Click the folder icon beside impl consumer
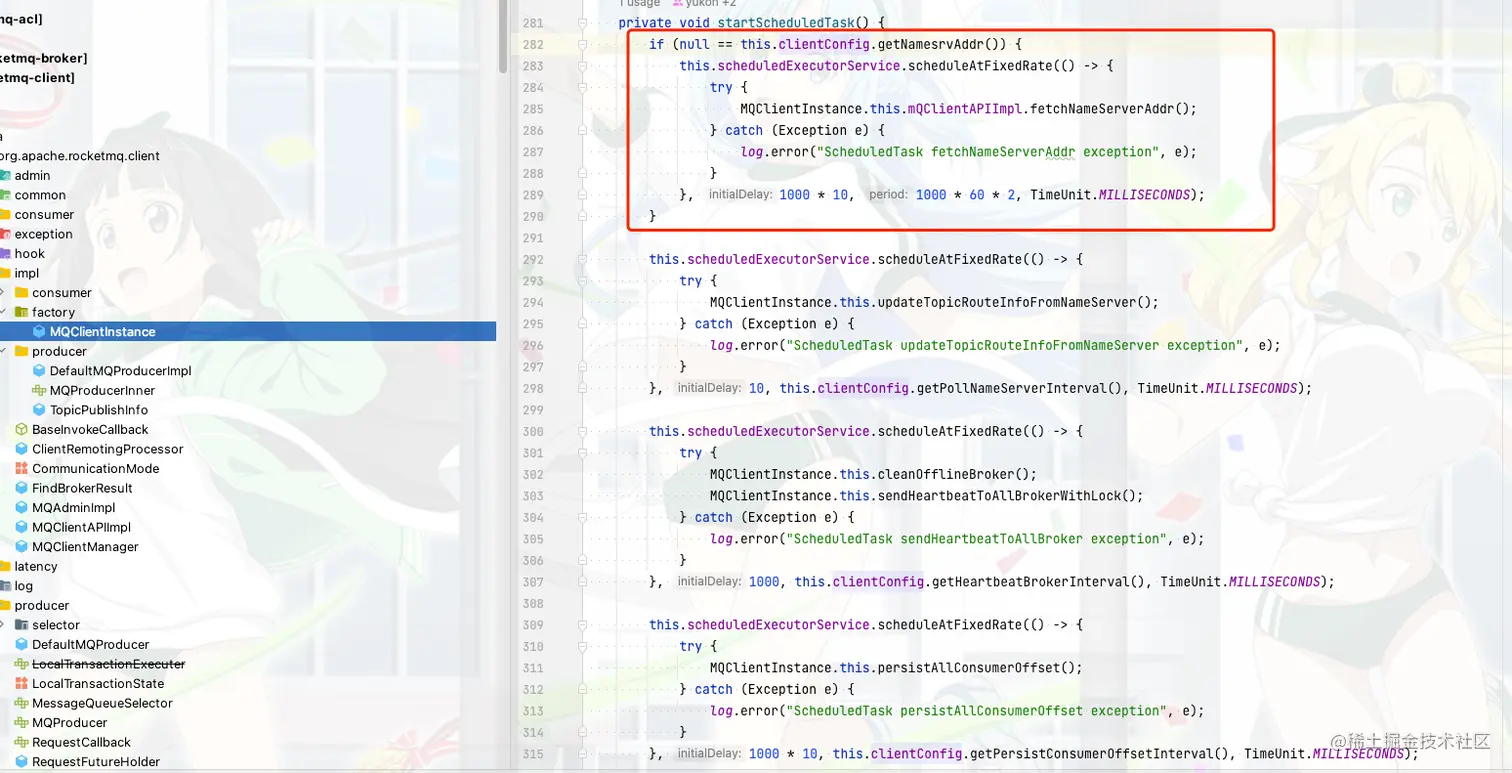 point(21,293)
